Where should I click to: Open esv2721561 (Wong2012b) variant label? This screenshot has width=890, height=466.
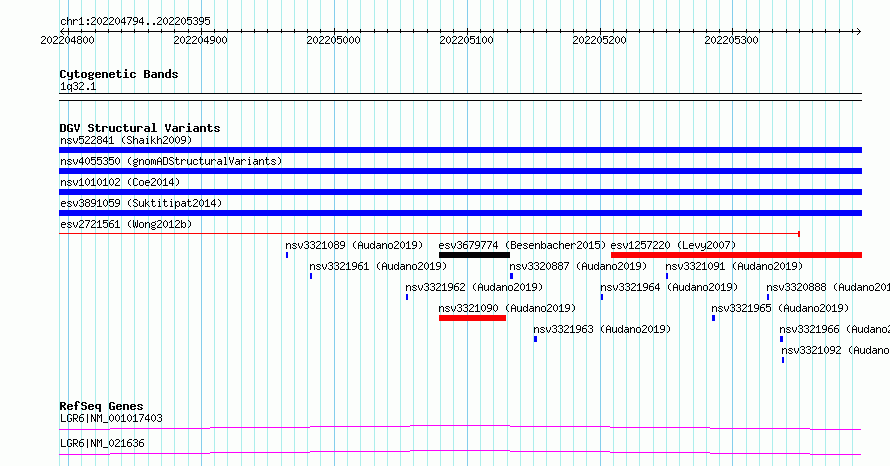tap(126, 224)
